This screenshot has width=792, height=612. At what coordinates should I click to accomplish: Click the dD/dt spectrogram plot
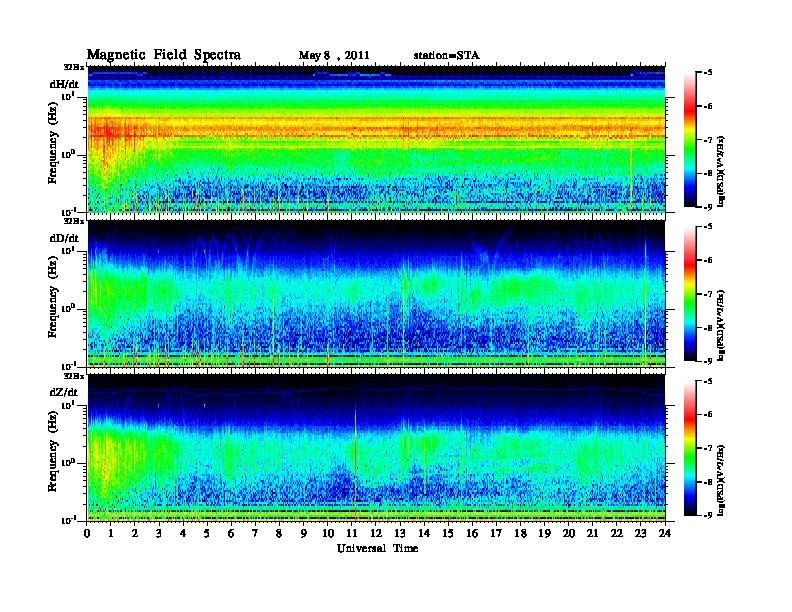376,293
